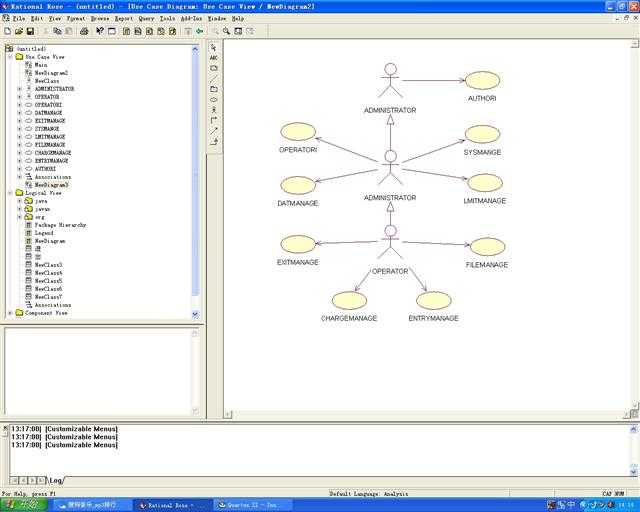Expand the java package node
The image size is (640, 512).
[x=19, y=201]
